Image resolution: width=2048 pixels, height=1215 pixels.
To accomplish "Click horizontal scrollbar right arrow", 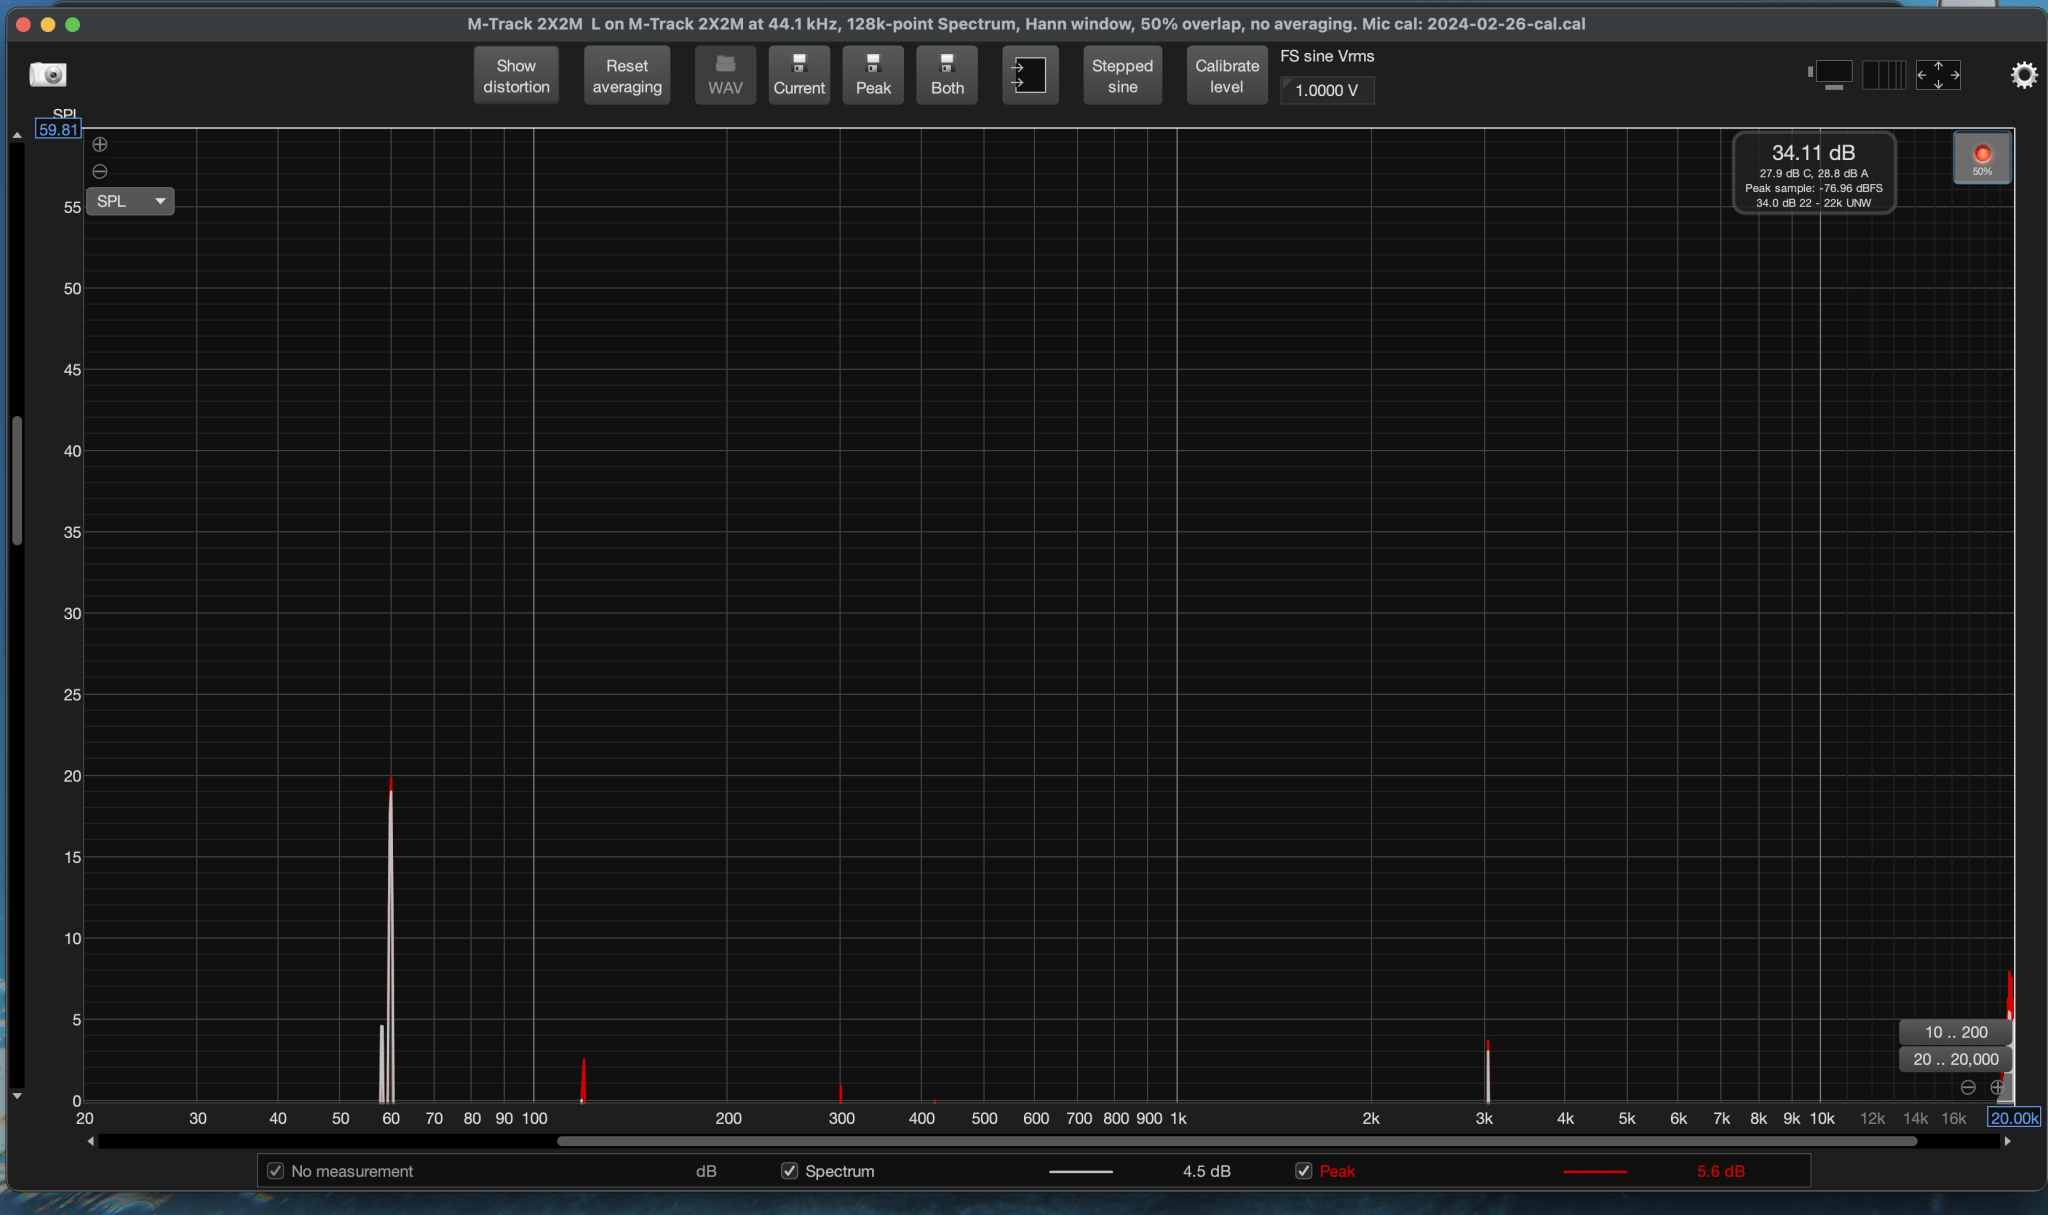I will tap(2007, 1141).
